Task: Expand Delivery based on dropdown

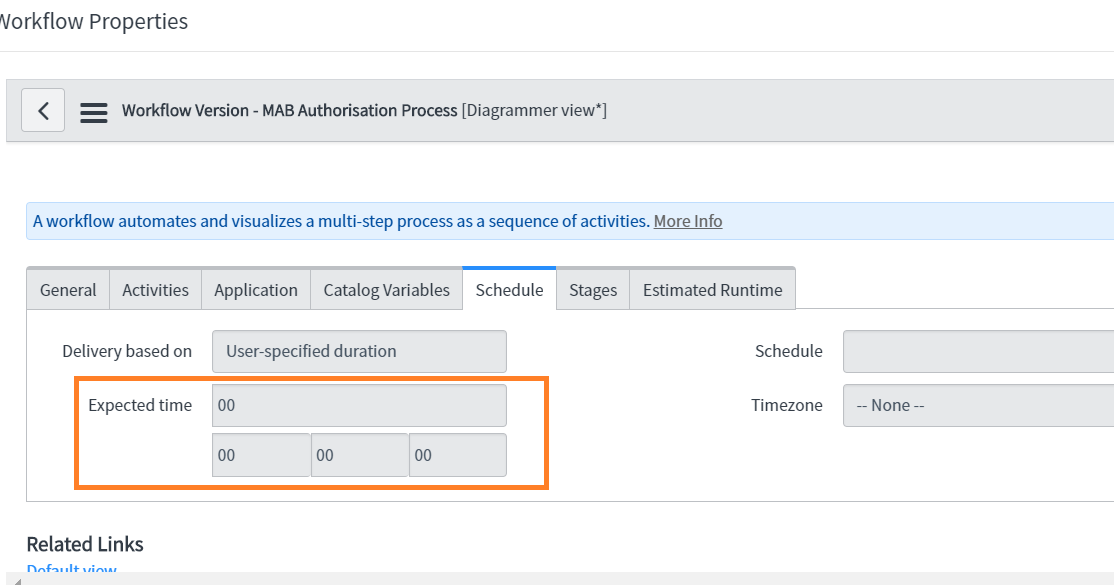Action: click(359, 351)
